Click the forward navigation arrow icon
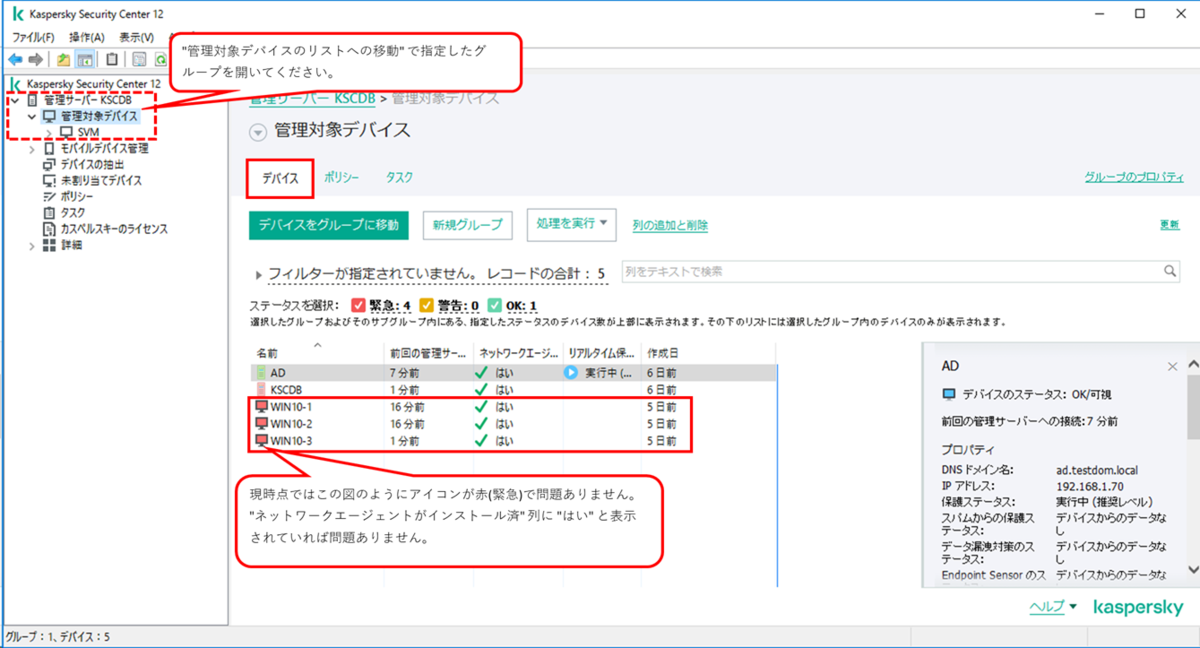 34,58
